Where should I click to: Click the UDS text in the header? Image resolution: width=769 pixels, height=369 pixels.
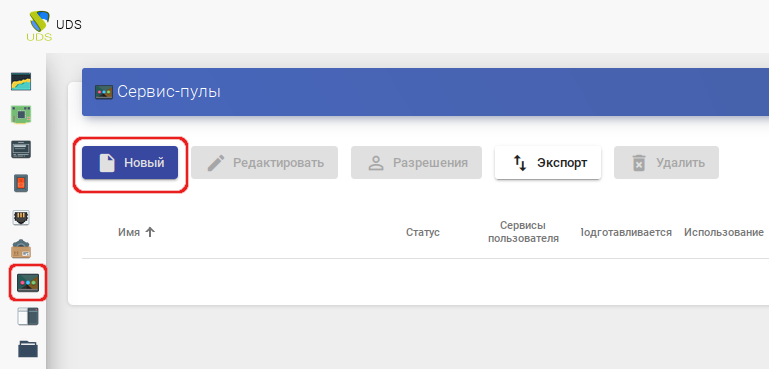[69, 25]
